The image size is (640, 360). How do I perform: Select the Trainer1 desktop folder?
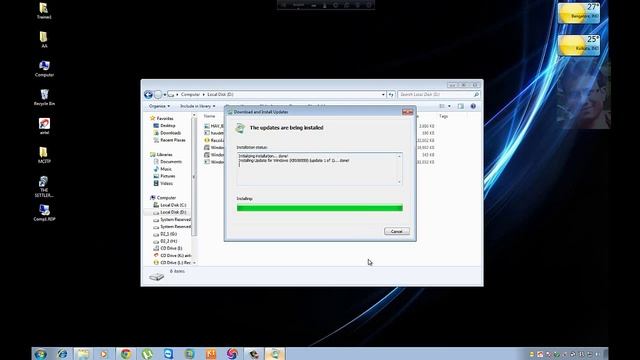[x=44, y=11]
